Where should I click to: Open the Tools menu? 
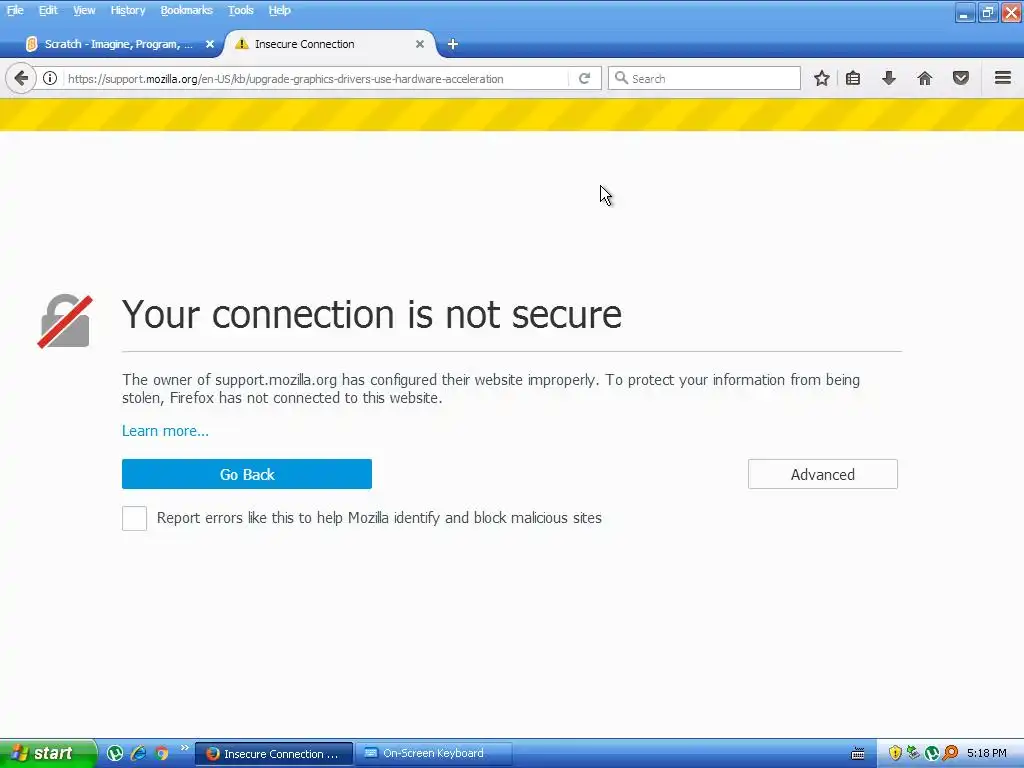[x=240, y=10]
